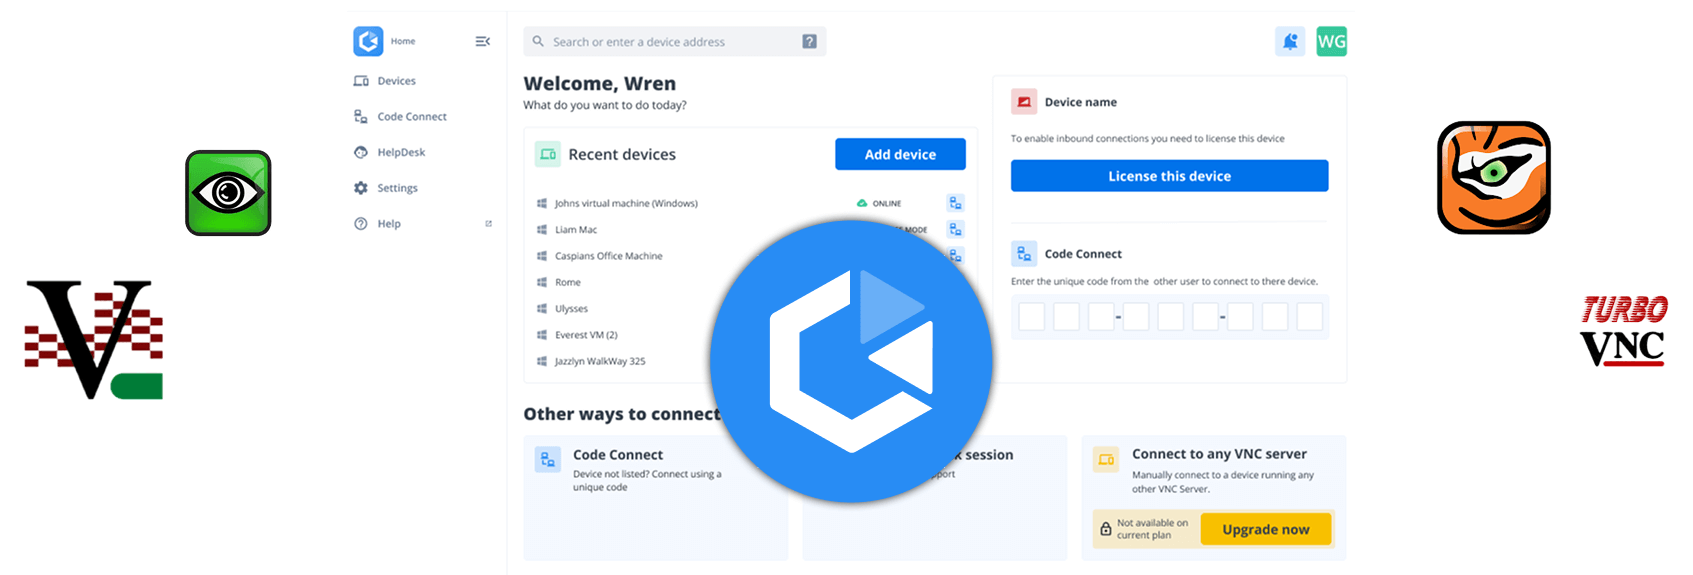Click the License this device button

(x=1169, y=176)
